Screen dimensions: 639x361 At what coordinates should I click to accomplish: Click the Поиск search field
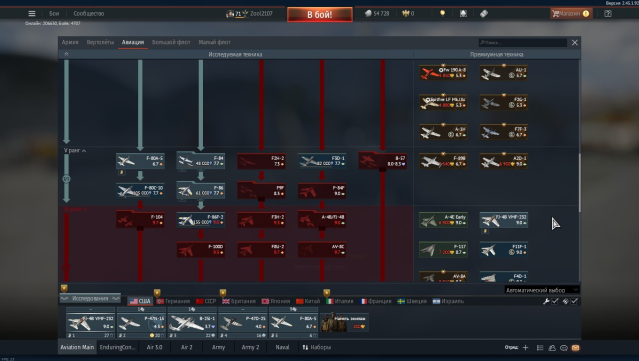point(523,42)
